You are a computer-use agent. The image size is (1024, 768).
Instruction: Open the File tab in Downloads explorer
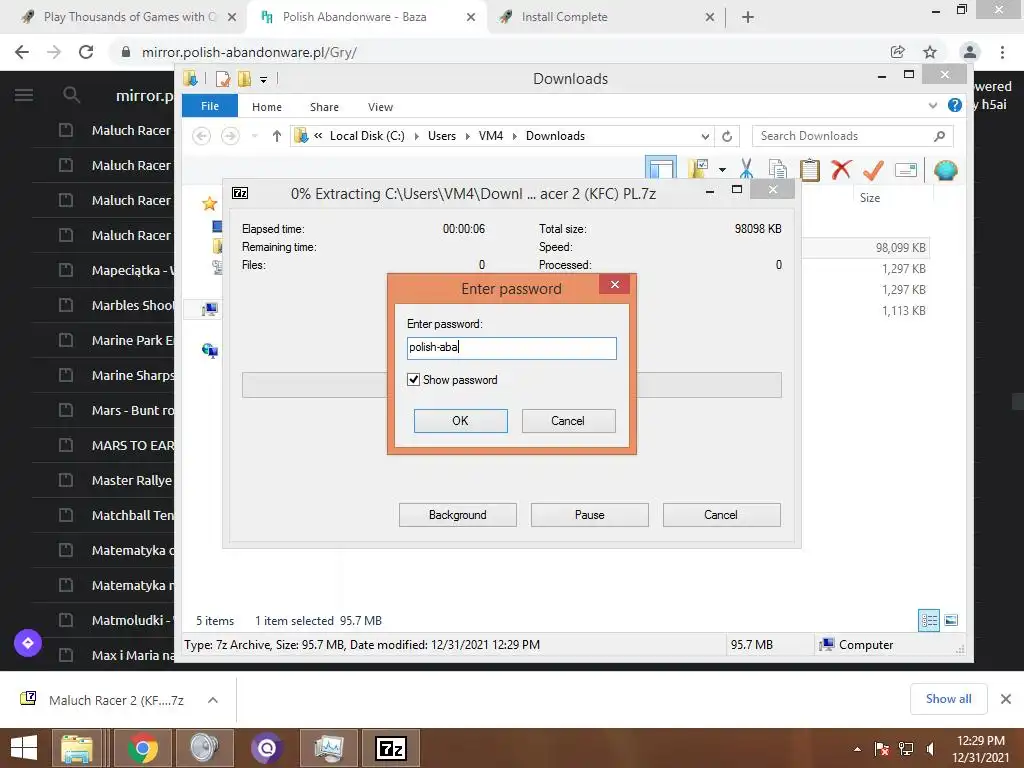[210, 106]
